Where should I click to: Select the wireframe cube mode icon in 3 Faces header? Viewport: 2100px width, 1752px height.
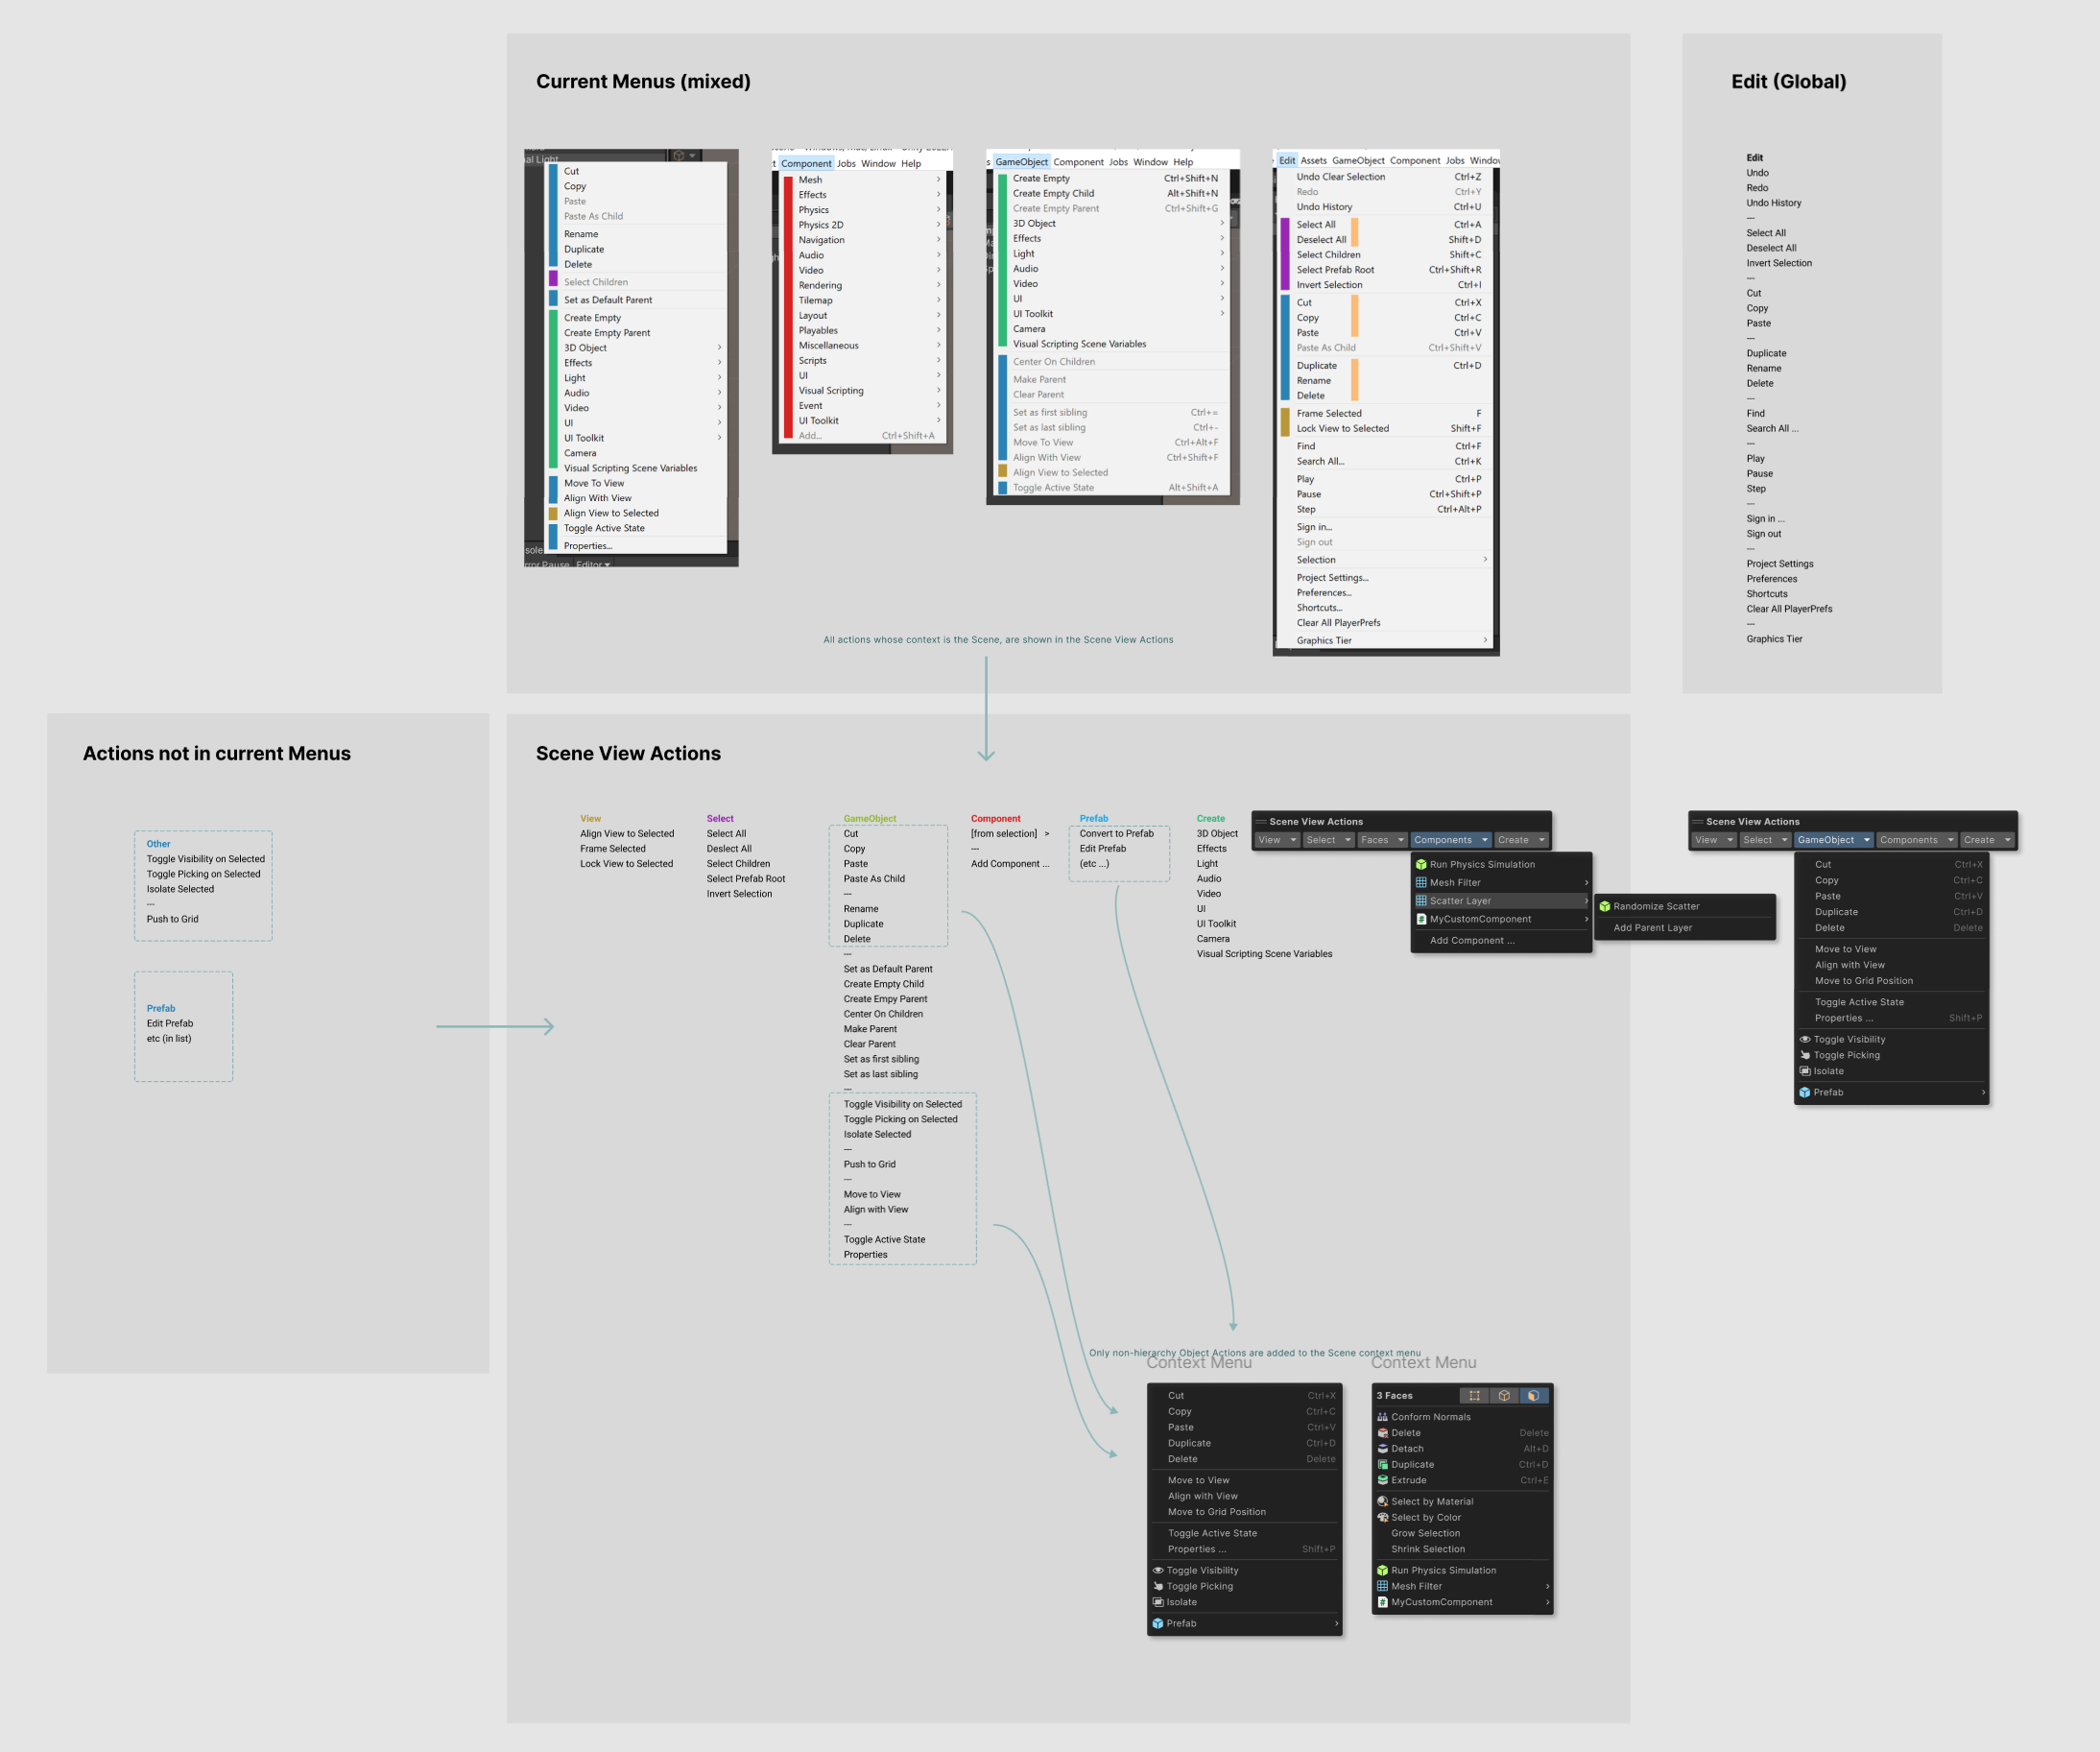pyautogui.click(x=1504, y=1395)
